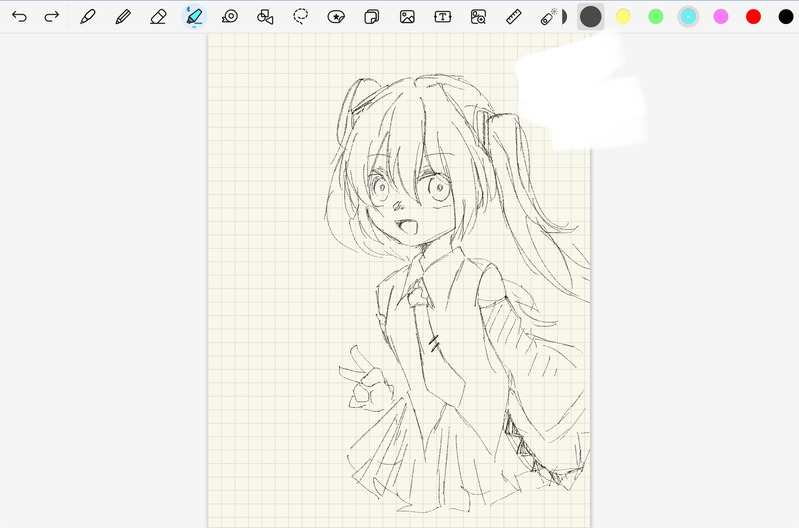Toggle the Ruler tool
The height and width of the screenshot is (528, 799).
click(x=513, y=17)
